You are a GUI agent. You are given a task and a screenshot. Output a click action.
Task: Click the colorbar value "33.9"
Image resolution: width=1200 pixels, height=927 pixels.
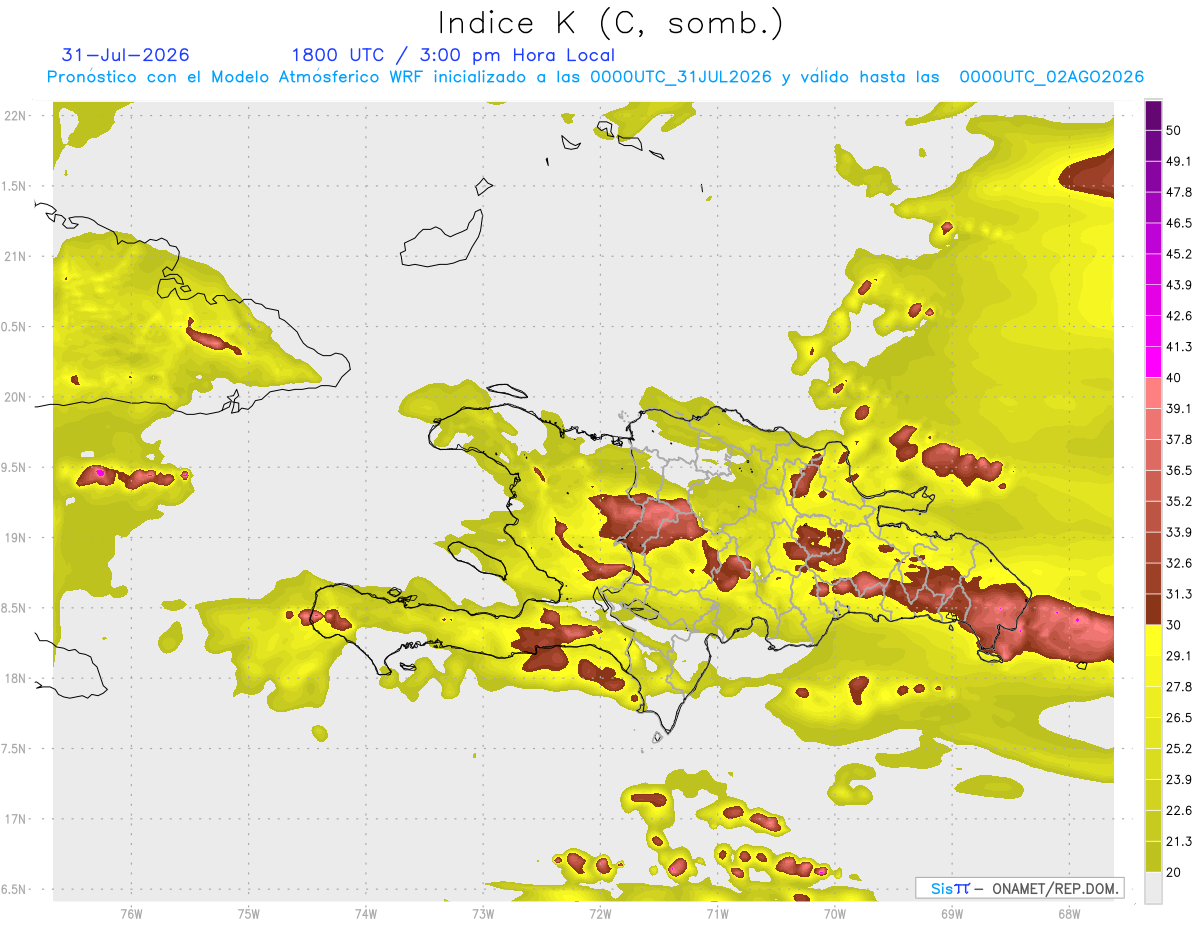point(1178,532)
